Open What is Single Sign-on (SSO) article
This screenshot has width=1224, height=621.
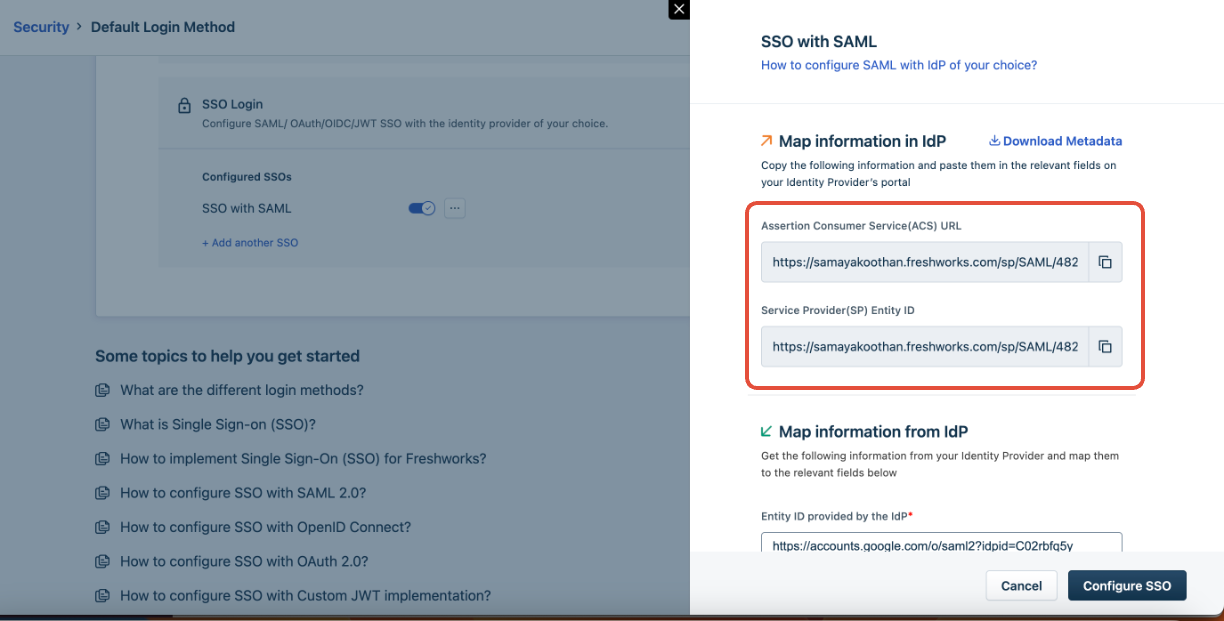tap(218, 424)
